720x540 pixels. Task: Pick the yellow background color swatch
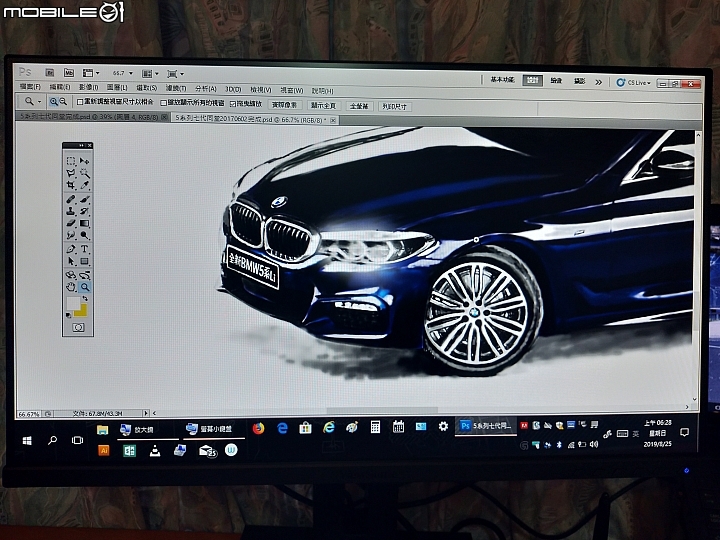83,313
